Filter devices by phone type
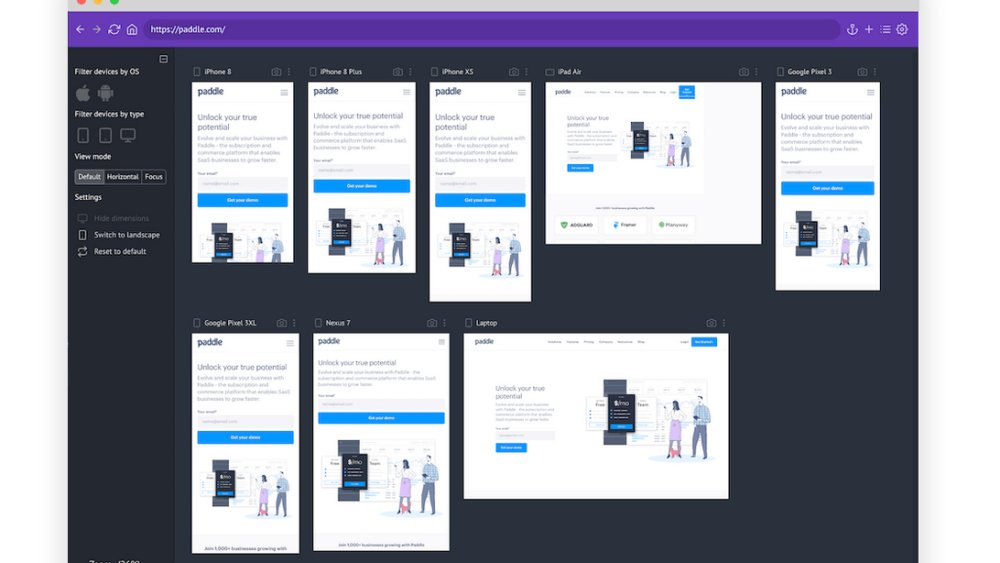This screenshot has width=1000, height=563. click(83, 135)
